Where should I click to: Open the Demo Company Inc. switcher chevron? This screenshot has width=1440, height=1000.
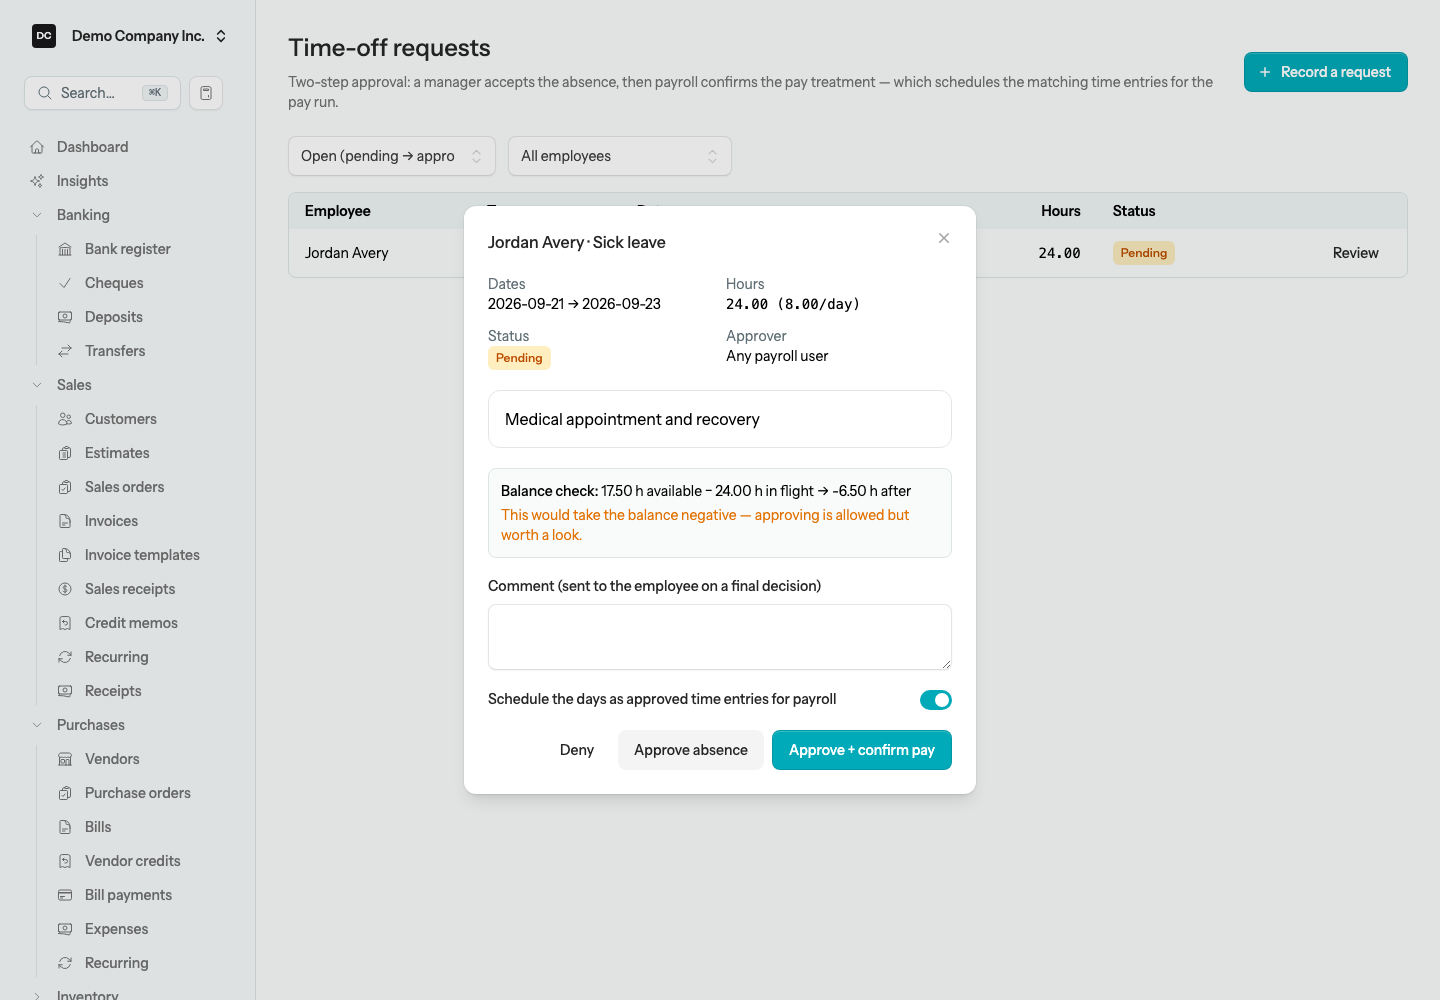point(221,36)
